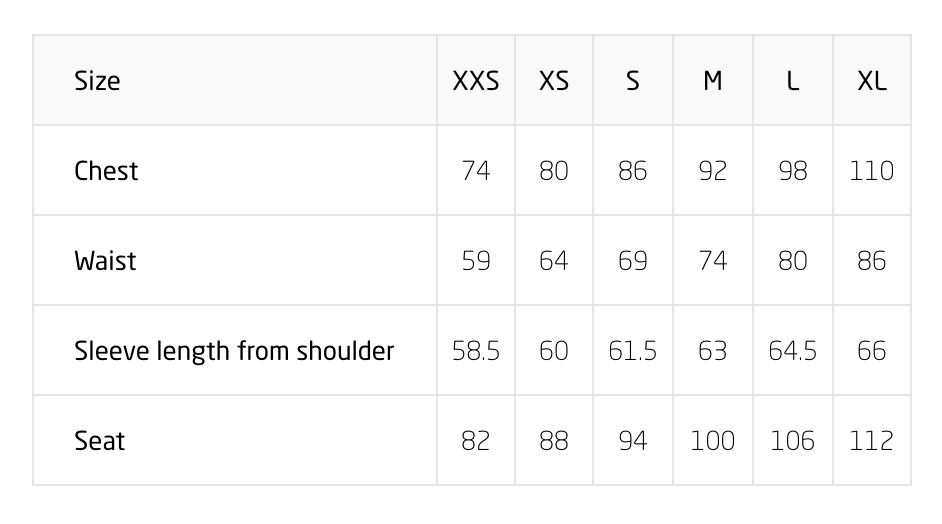Click the M size column header
This screenshot has height=524, width=942.
tap(712, 81)
